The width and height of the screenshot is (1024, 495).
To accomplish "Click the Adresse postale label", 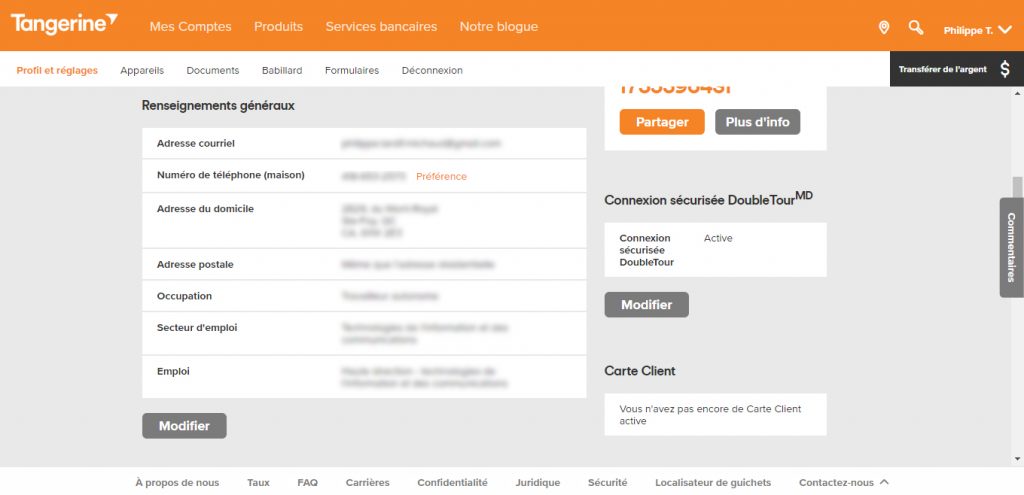I will 195,264.
